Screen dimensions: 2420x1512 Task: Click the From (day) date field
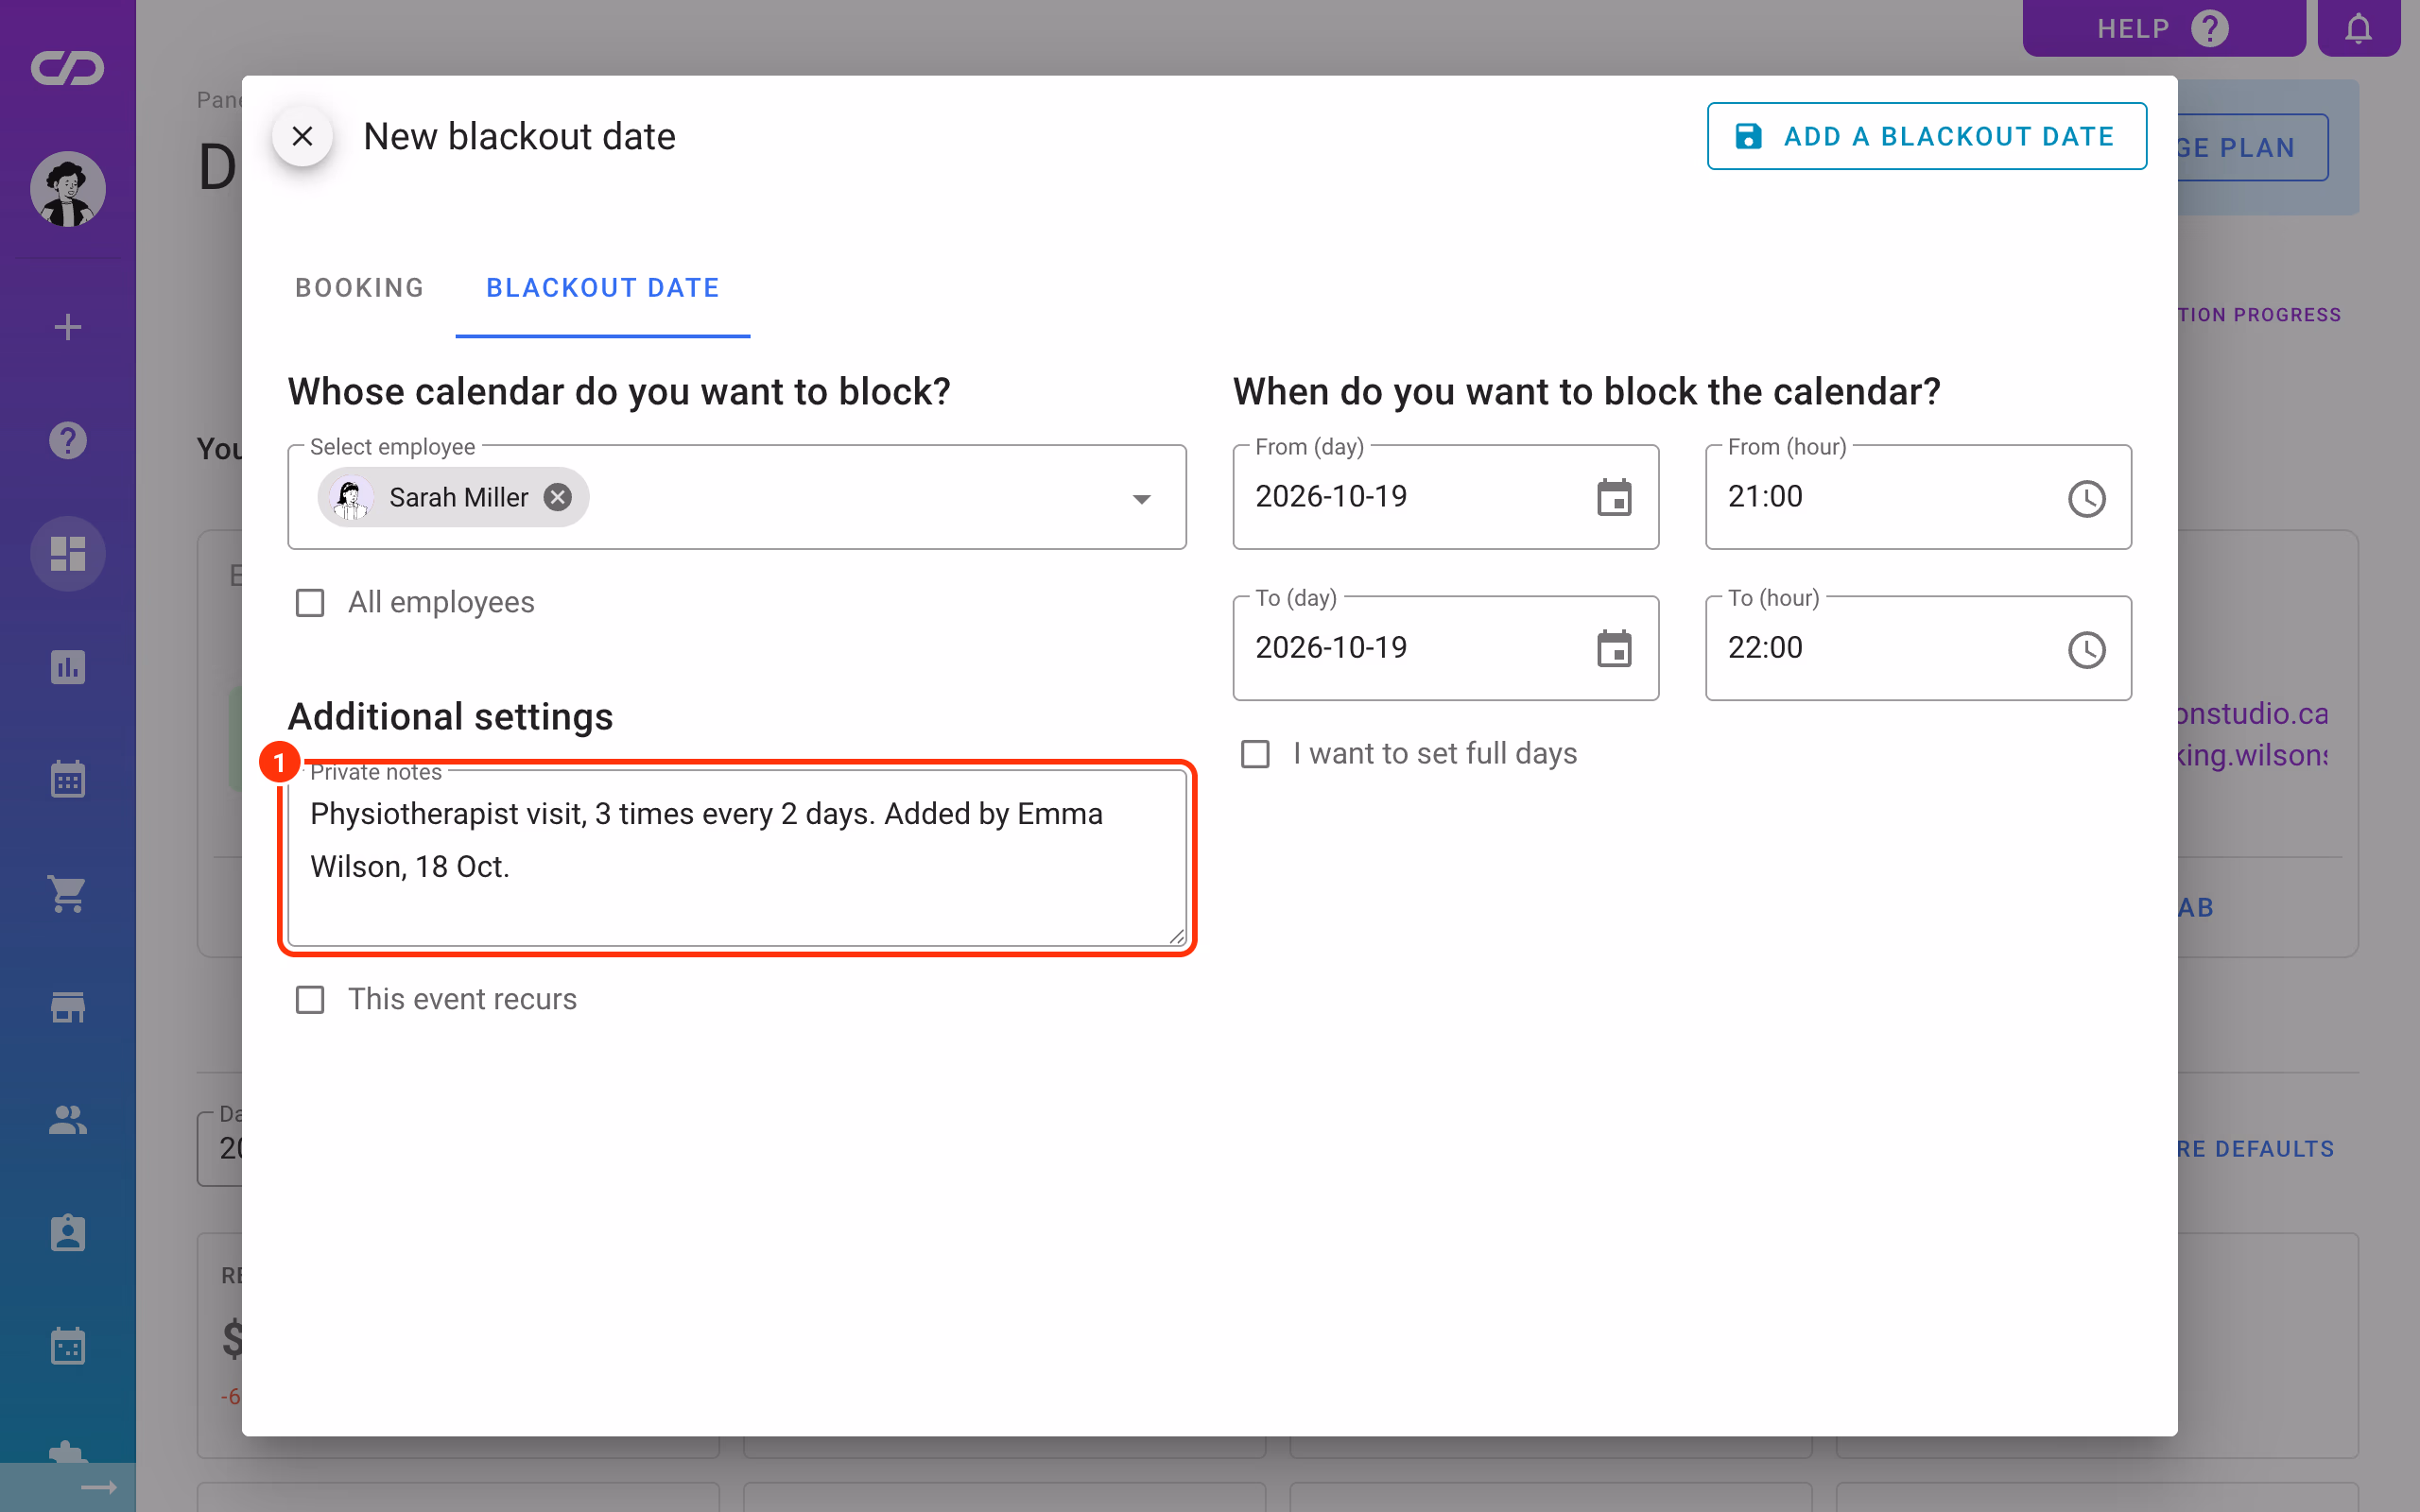coord(1445,497)
